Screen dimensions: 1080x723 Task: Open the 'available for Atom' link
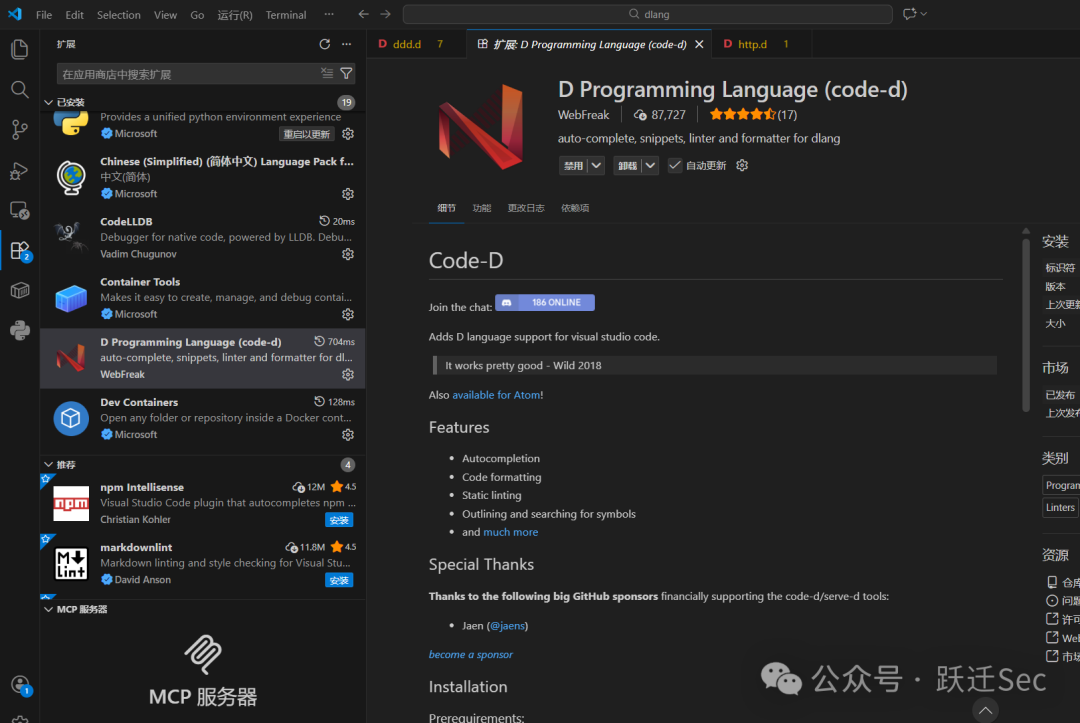click(496, 395)
